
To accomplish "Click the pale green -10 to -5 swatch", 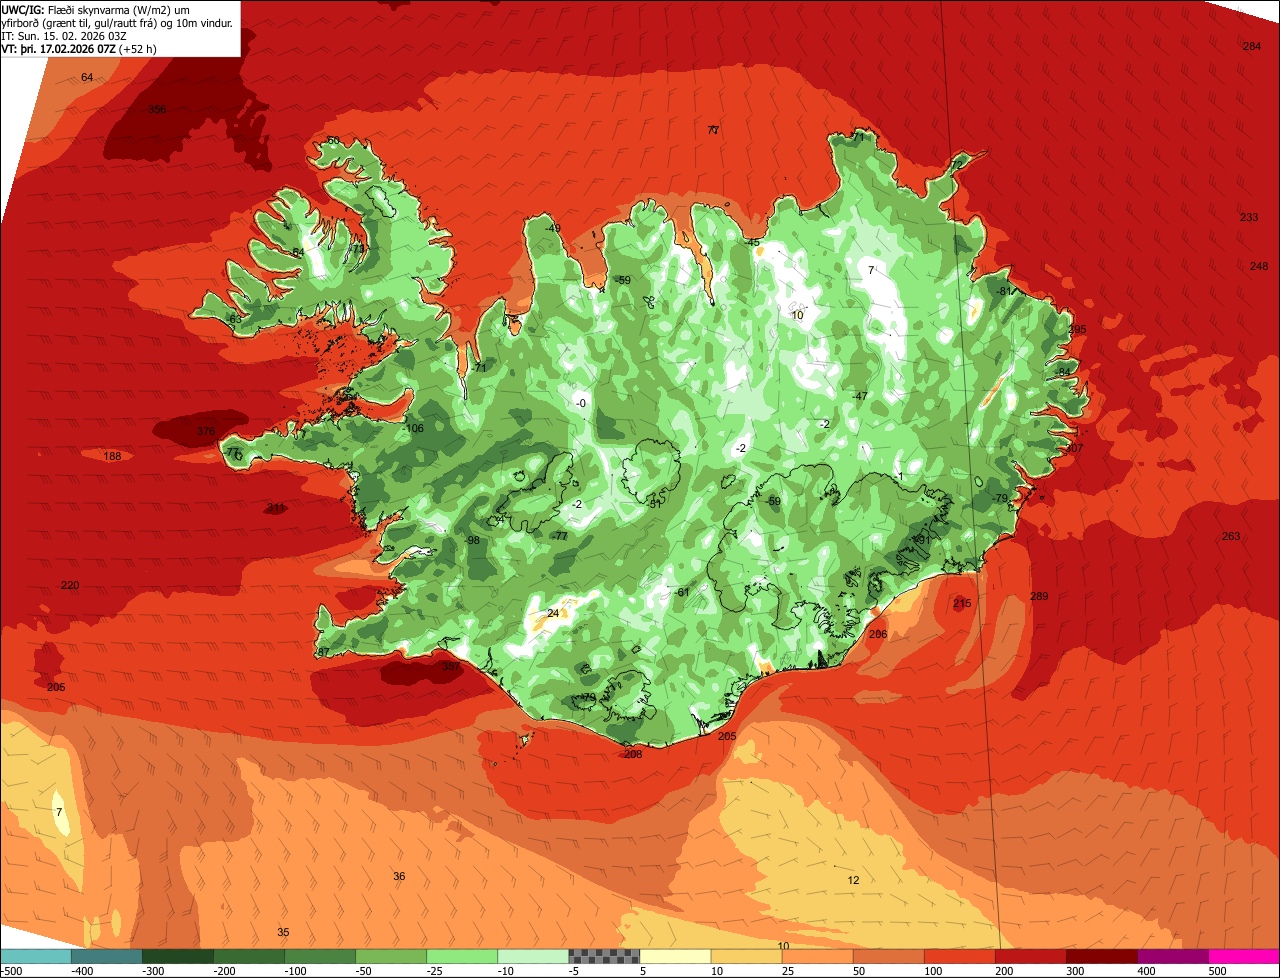I will pyautogui.click(x=533, y=956).
